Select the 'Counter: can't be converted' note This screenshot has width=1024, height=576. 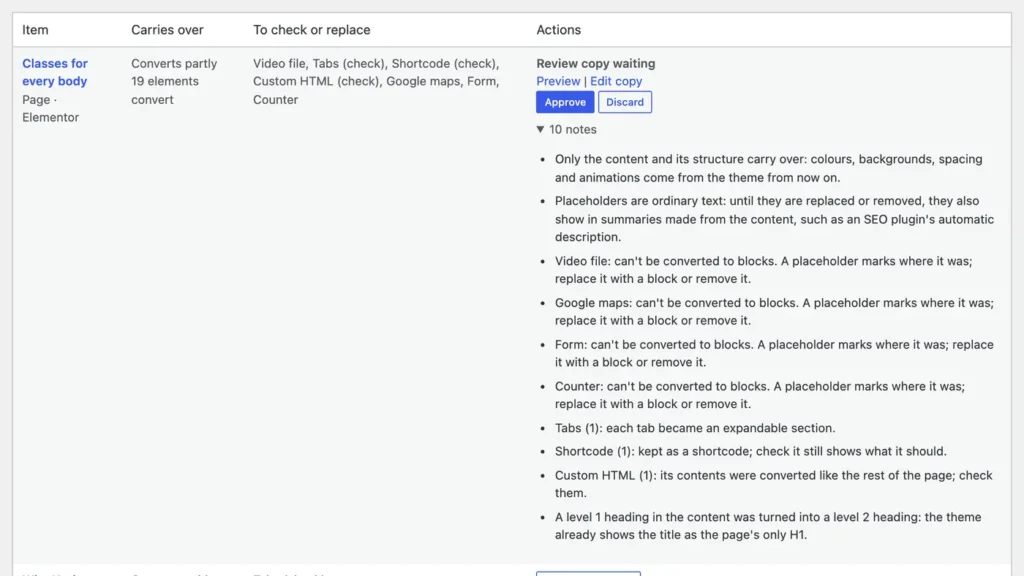click(x=760, y=395)
